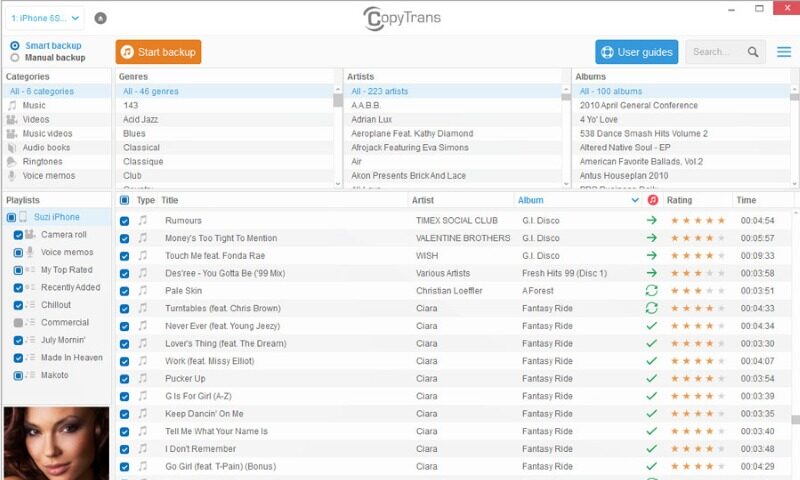
Task: Sort by the Title column header
Action: pyautogui.click(x=170, y=200)
